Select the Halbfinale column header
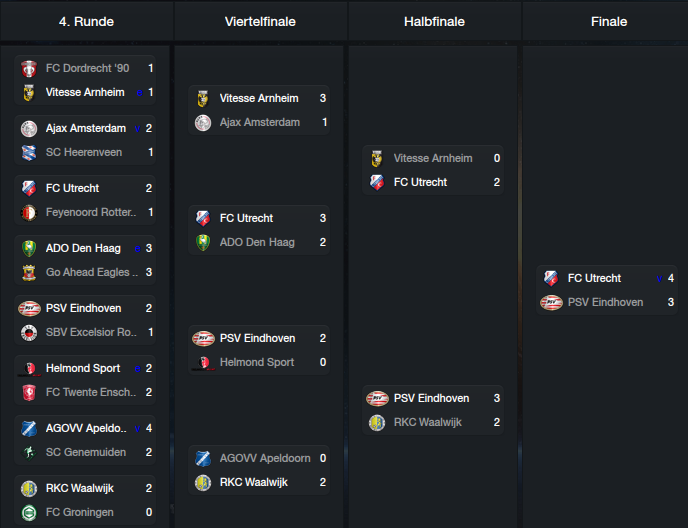 434,21
